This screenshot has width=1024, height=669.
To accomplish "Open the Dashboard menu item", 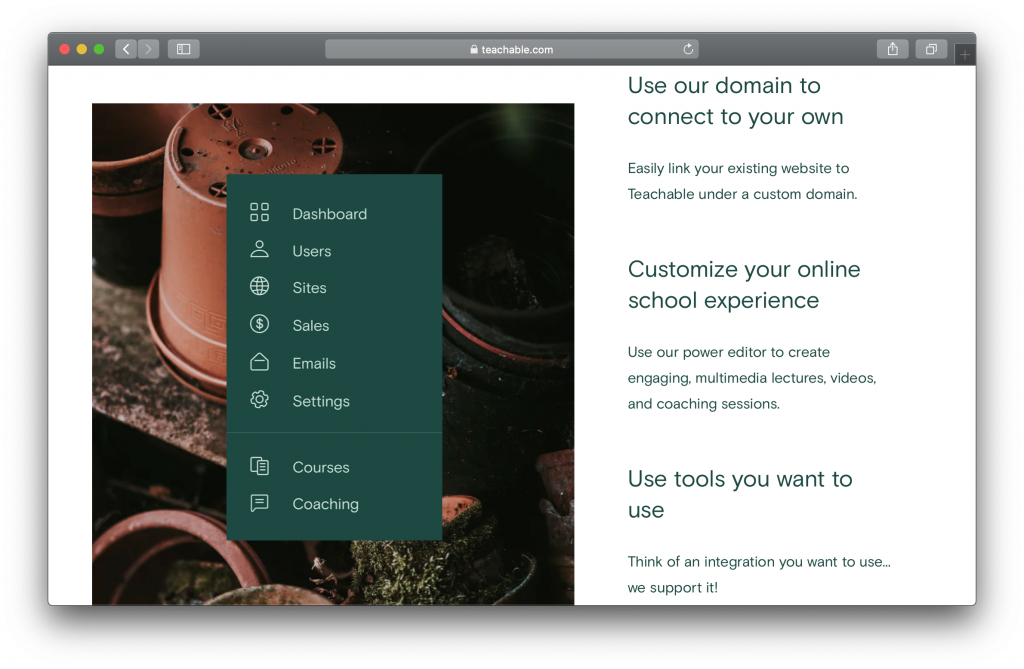I will coord(330,214).
